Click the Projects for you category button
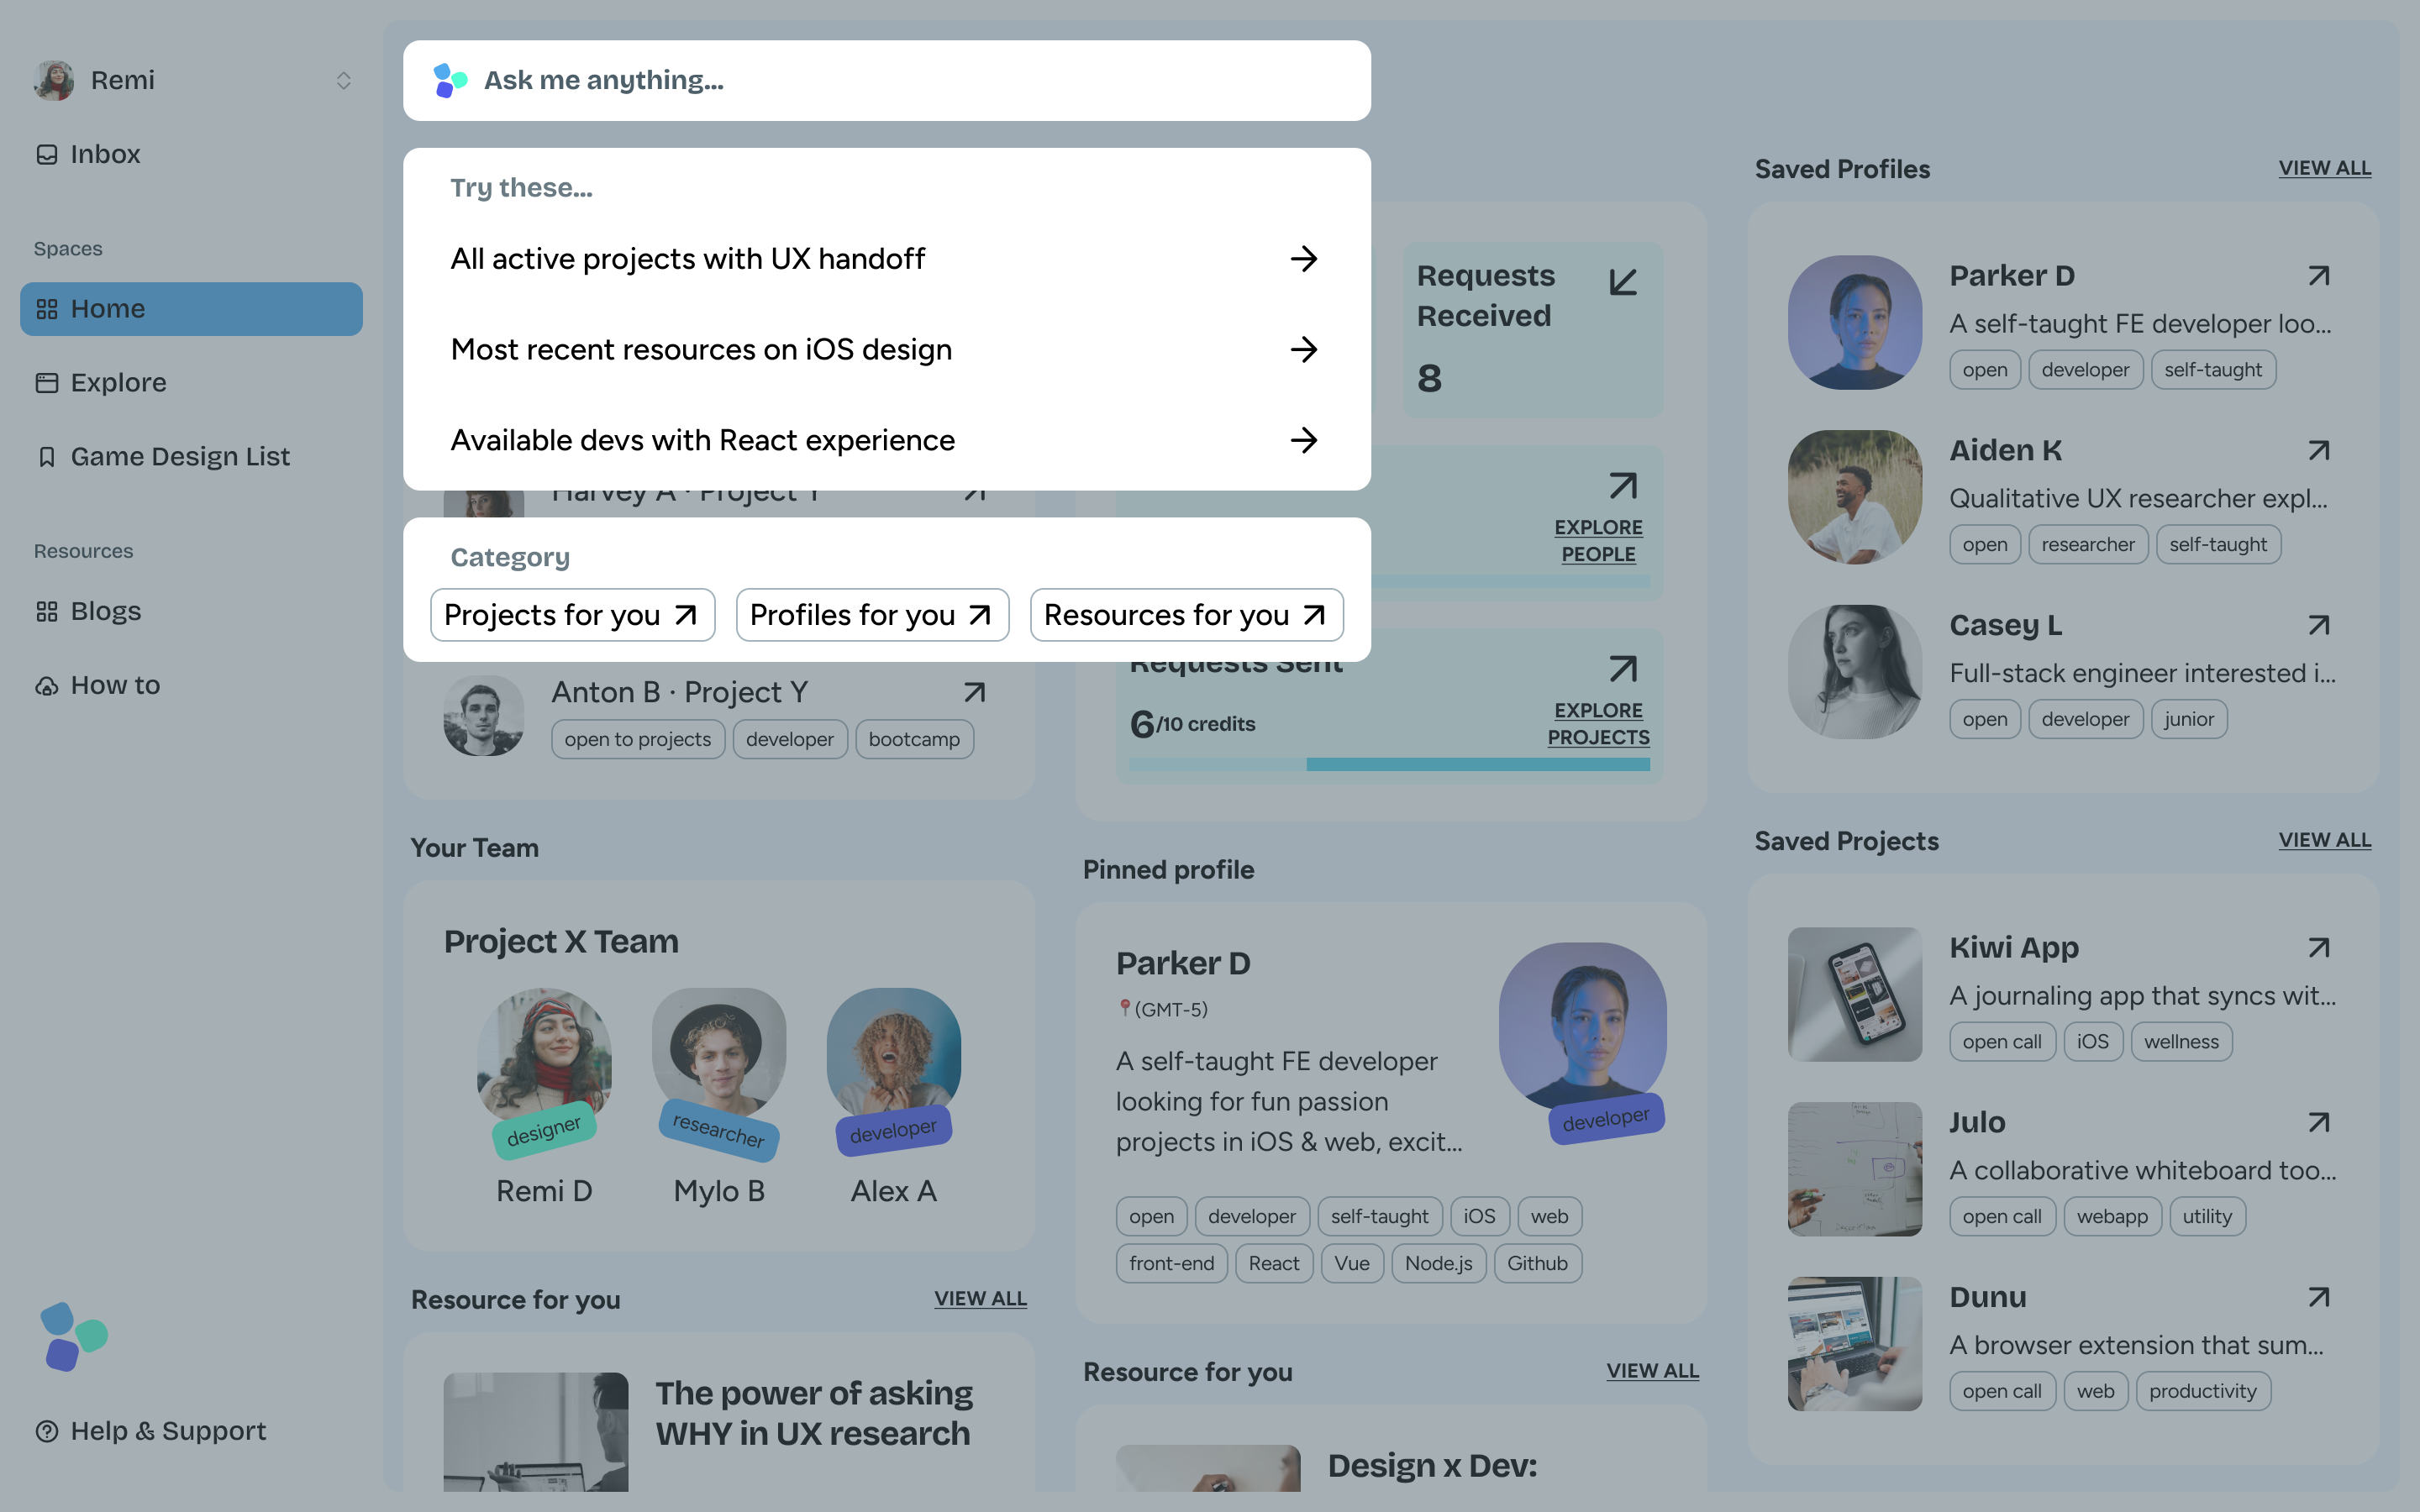Image resolution: width=2420 pixels, height=1512 pixels. click(x=572, y=615)
